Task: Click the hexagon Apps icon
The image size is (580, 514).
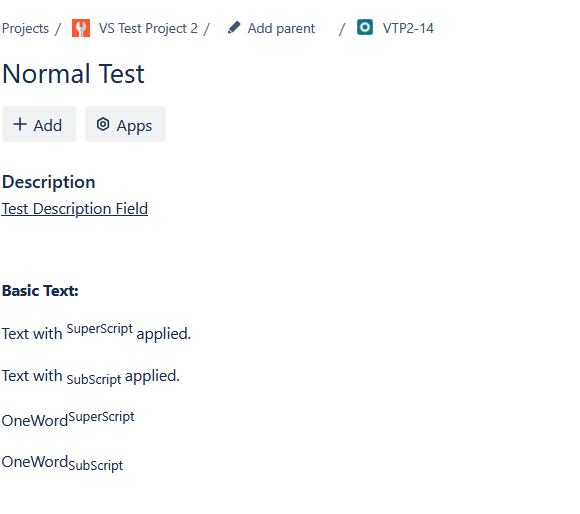Action: [103, 124]
